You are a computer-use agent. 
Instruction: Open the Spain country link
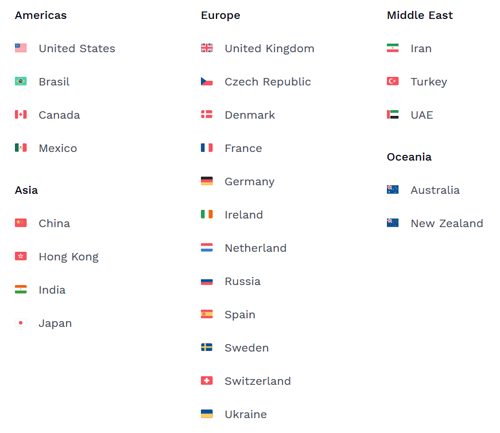(x=240, y=315)
